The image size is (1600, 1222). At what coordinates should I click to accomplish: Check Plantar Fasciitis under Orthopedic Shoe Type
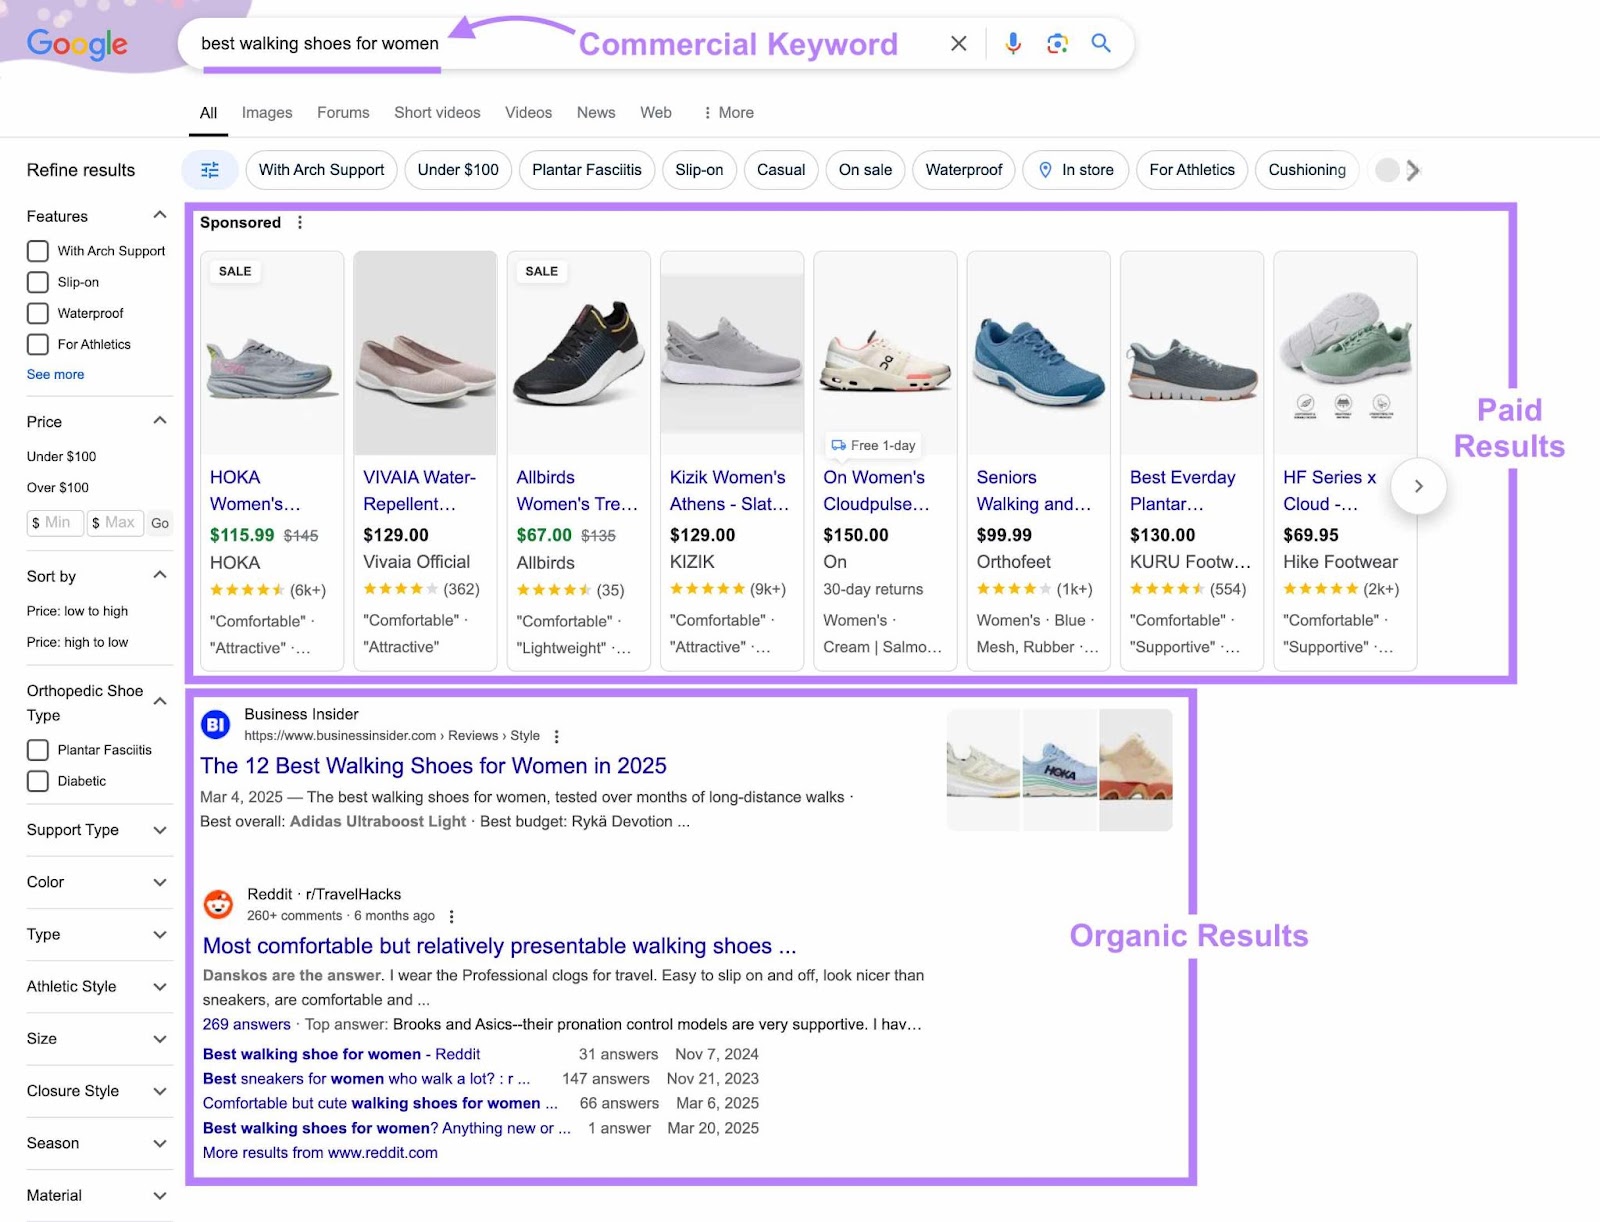point(37,749)
